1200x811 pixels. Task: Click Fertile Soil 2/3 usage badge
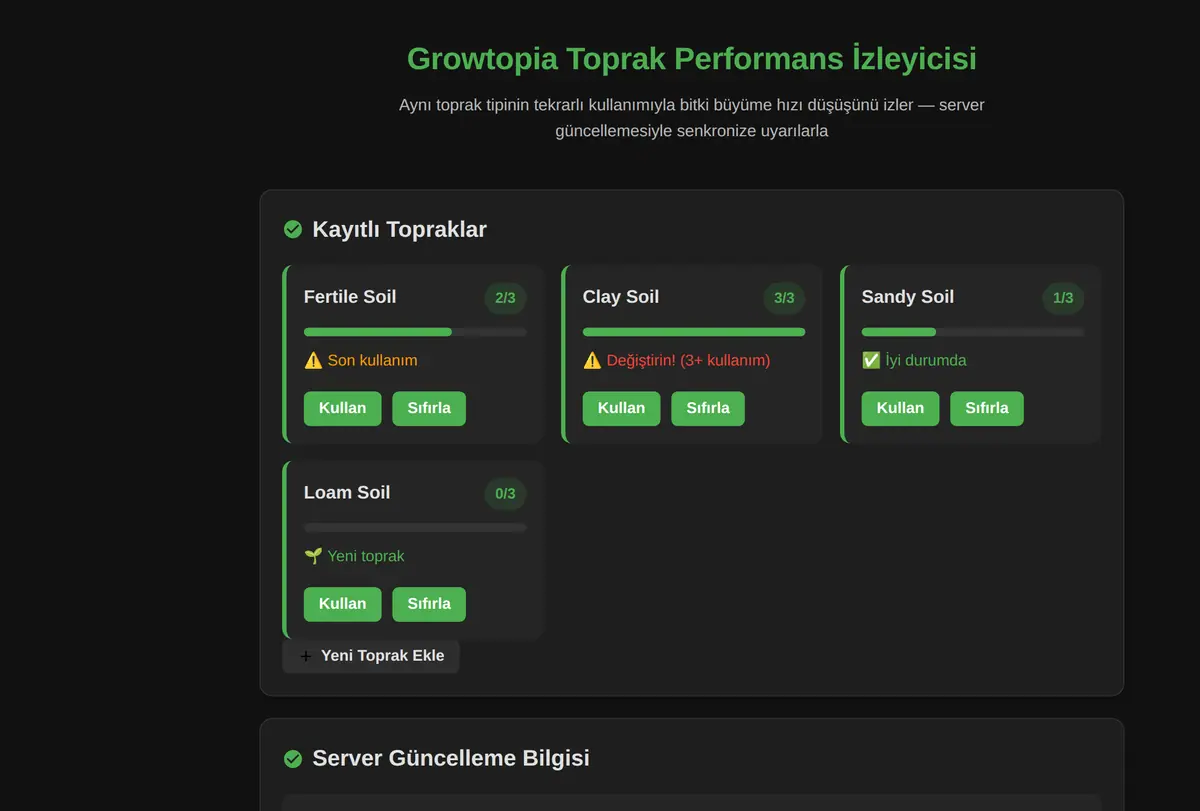tap(505, 298)
